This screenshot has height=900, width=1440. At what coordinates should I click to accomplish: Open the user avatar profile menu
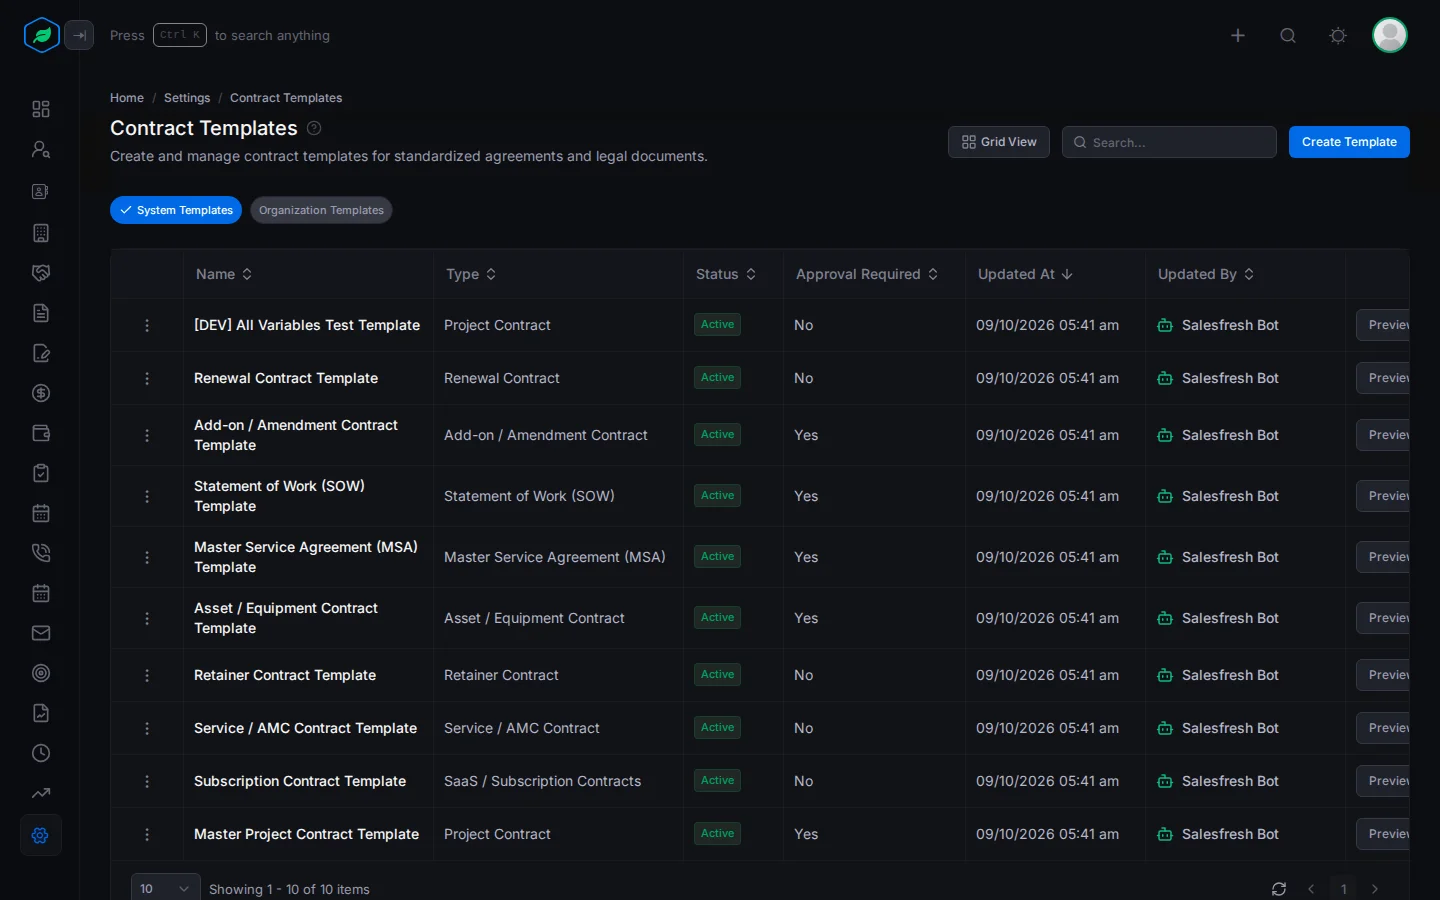coord(1390,35)
